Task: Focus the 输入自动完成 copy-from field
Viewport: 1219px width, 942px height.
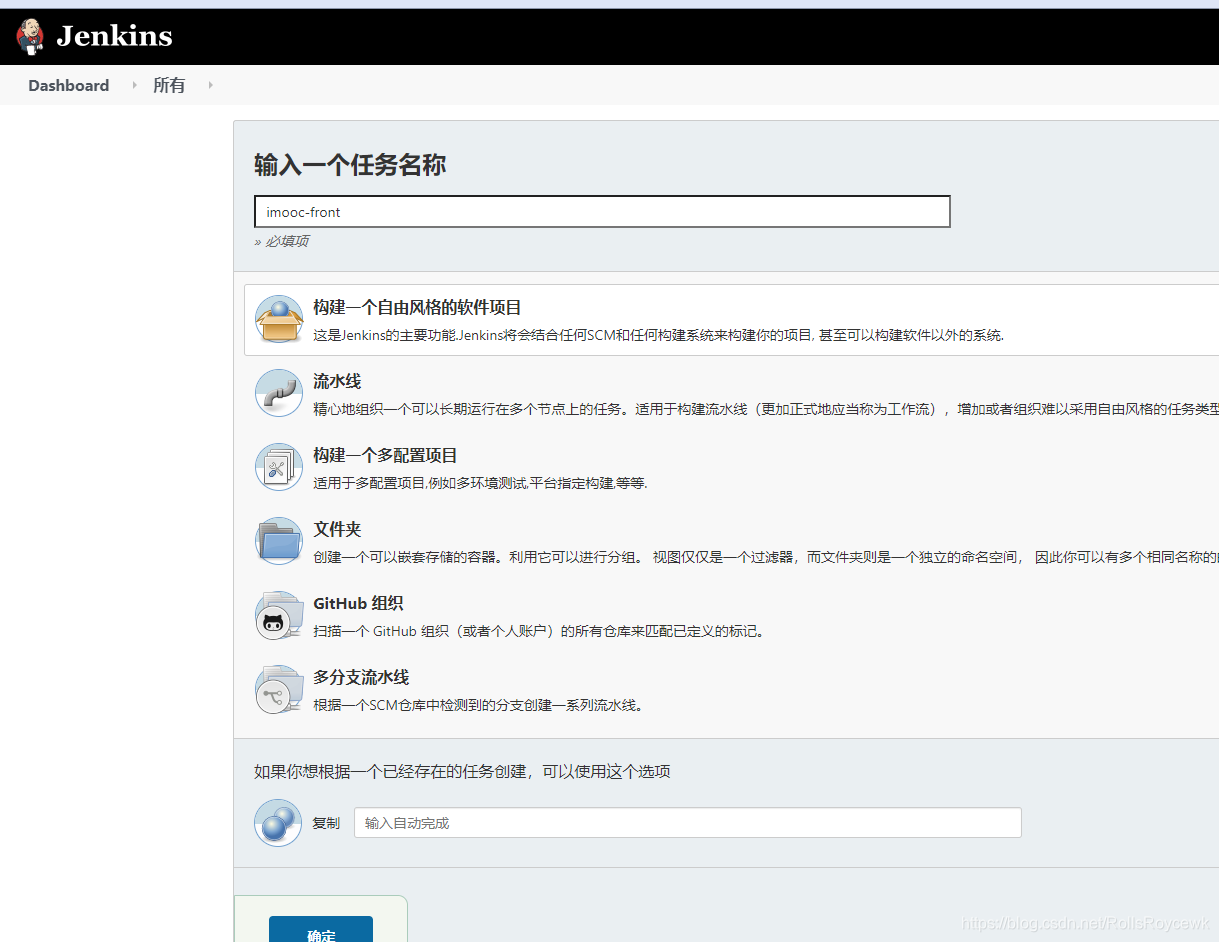Action: tap(688, 823)
